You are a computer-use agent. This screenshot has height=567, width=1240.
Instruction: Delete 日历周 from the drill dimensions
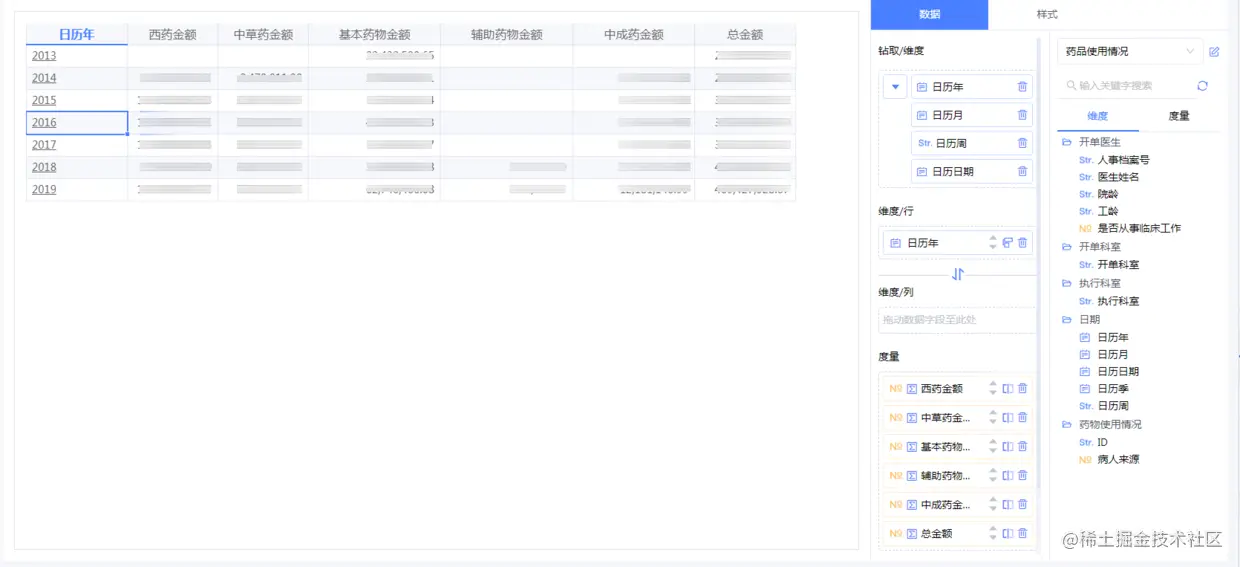tap(1022, 143)
